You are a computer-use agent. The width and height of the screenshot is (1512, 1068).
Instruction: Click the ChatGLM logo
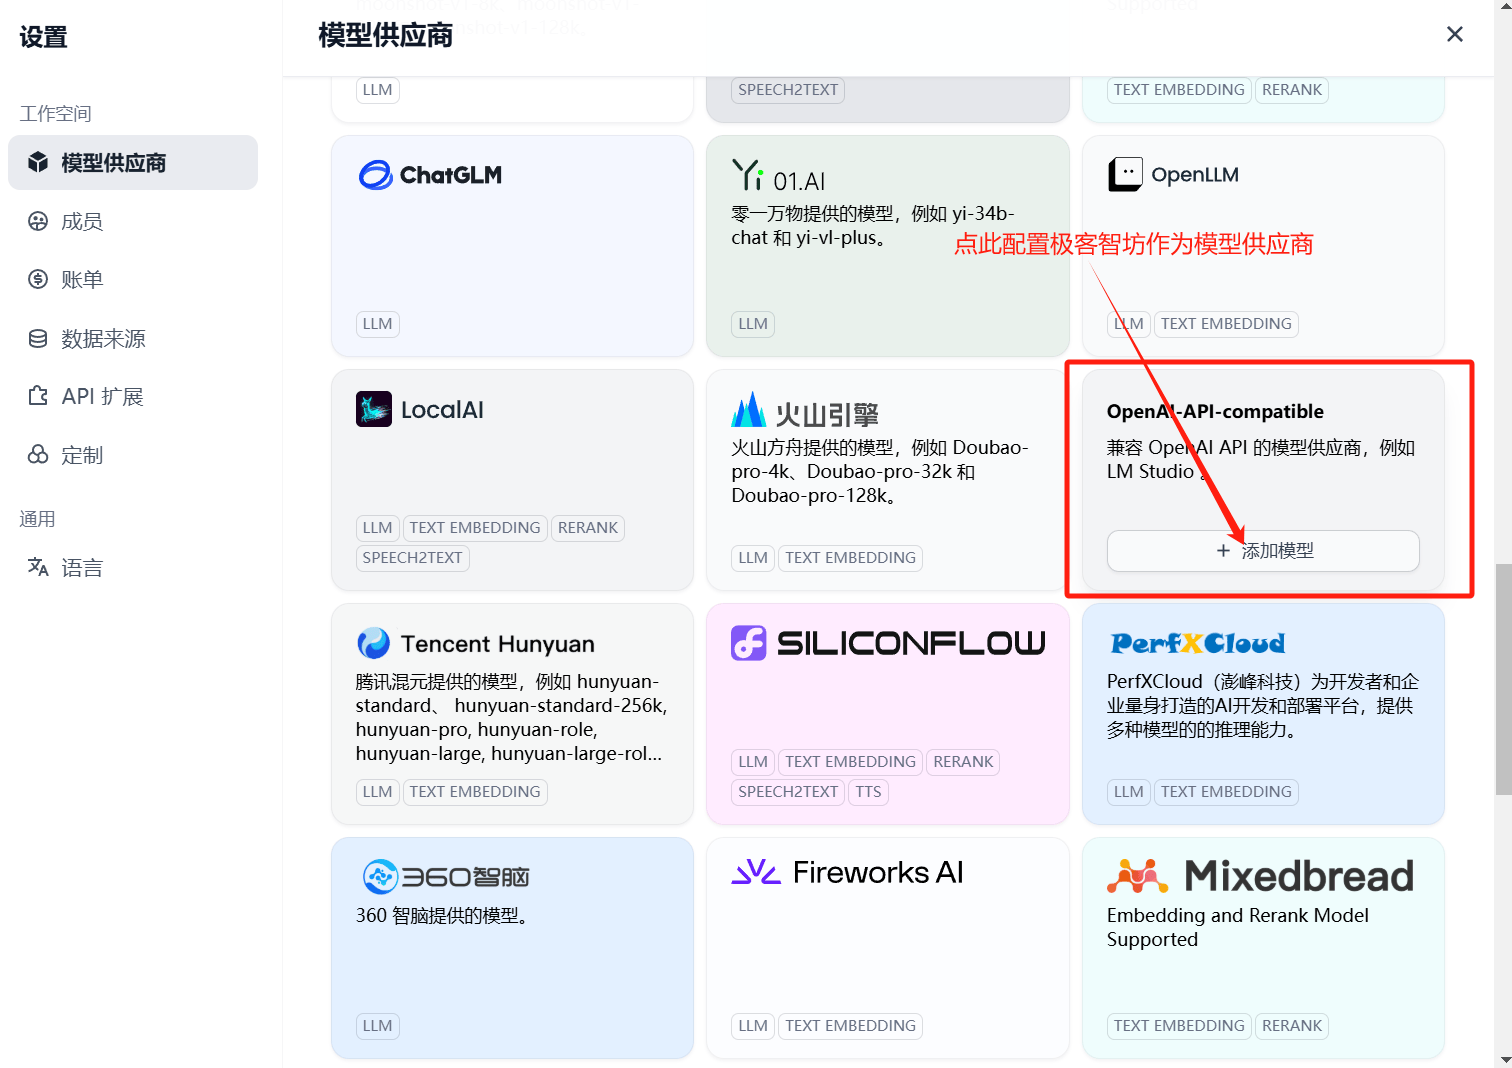point(430,175)
